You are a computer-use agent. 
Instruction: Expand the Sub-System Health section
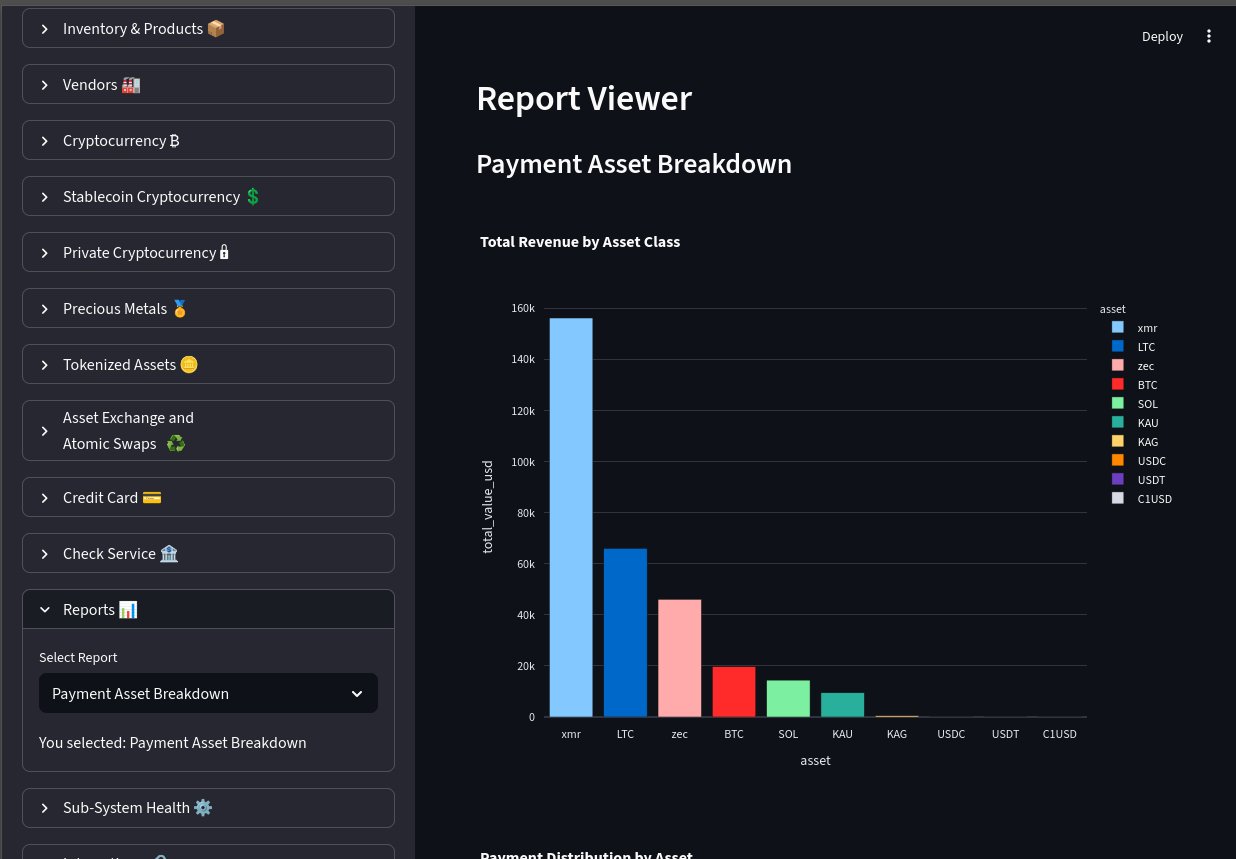pos(208,808)
